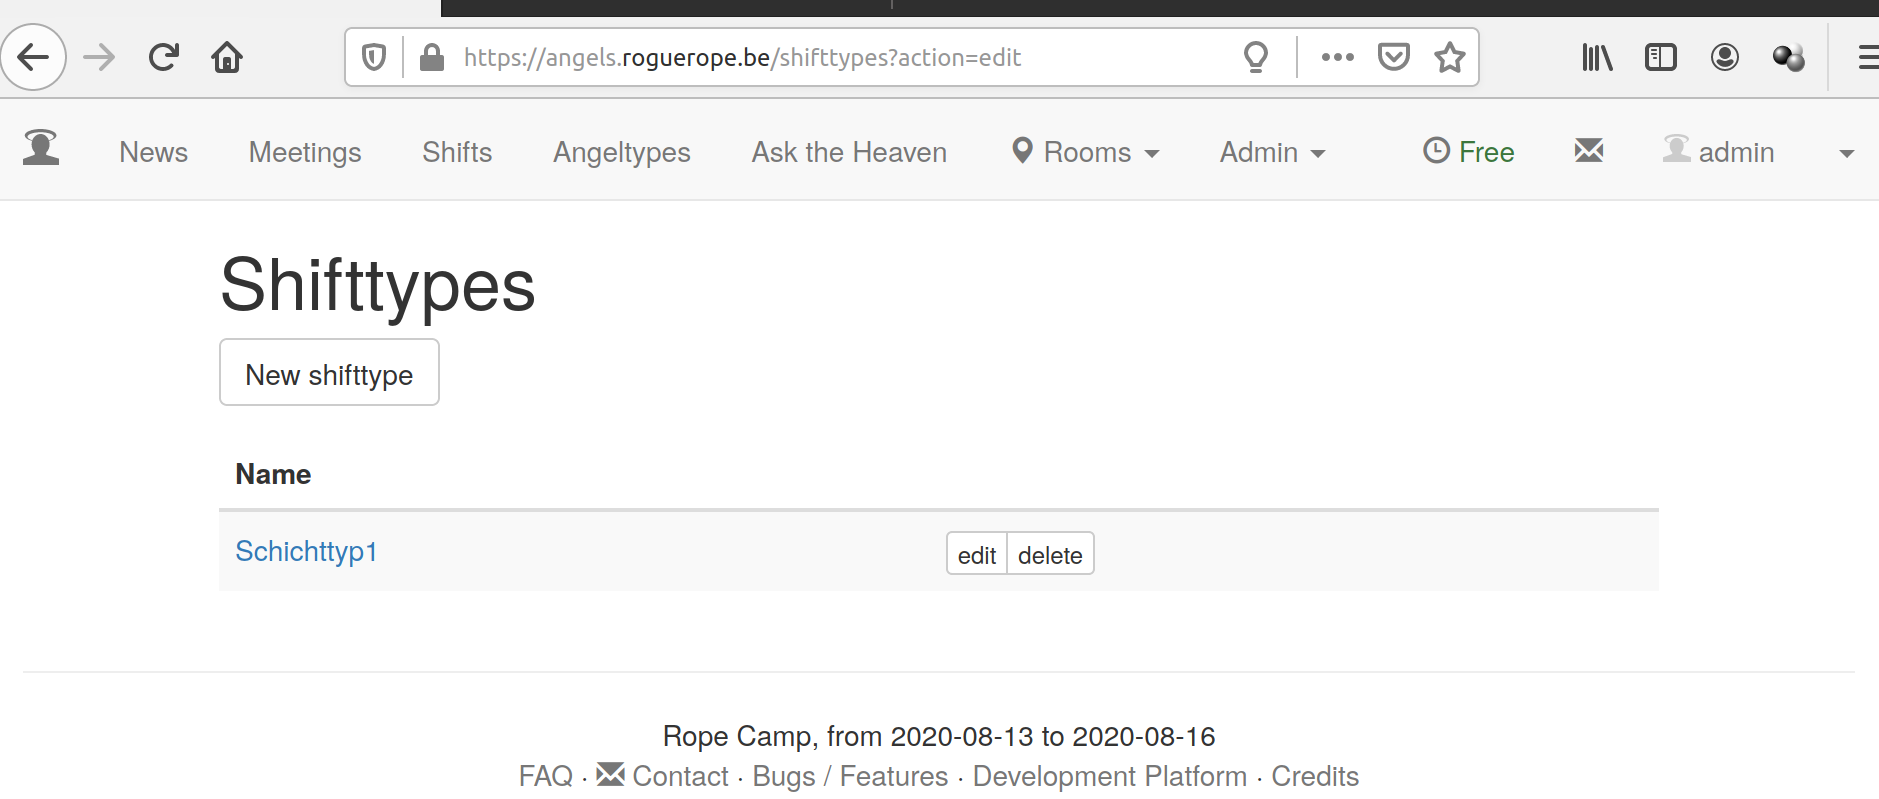Screen dimensions: 1879x799
Task: Delete the Schichttyp1 shifttype
Action: click(x=1050, y=554)
